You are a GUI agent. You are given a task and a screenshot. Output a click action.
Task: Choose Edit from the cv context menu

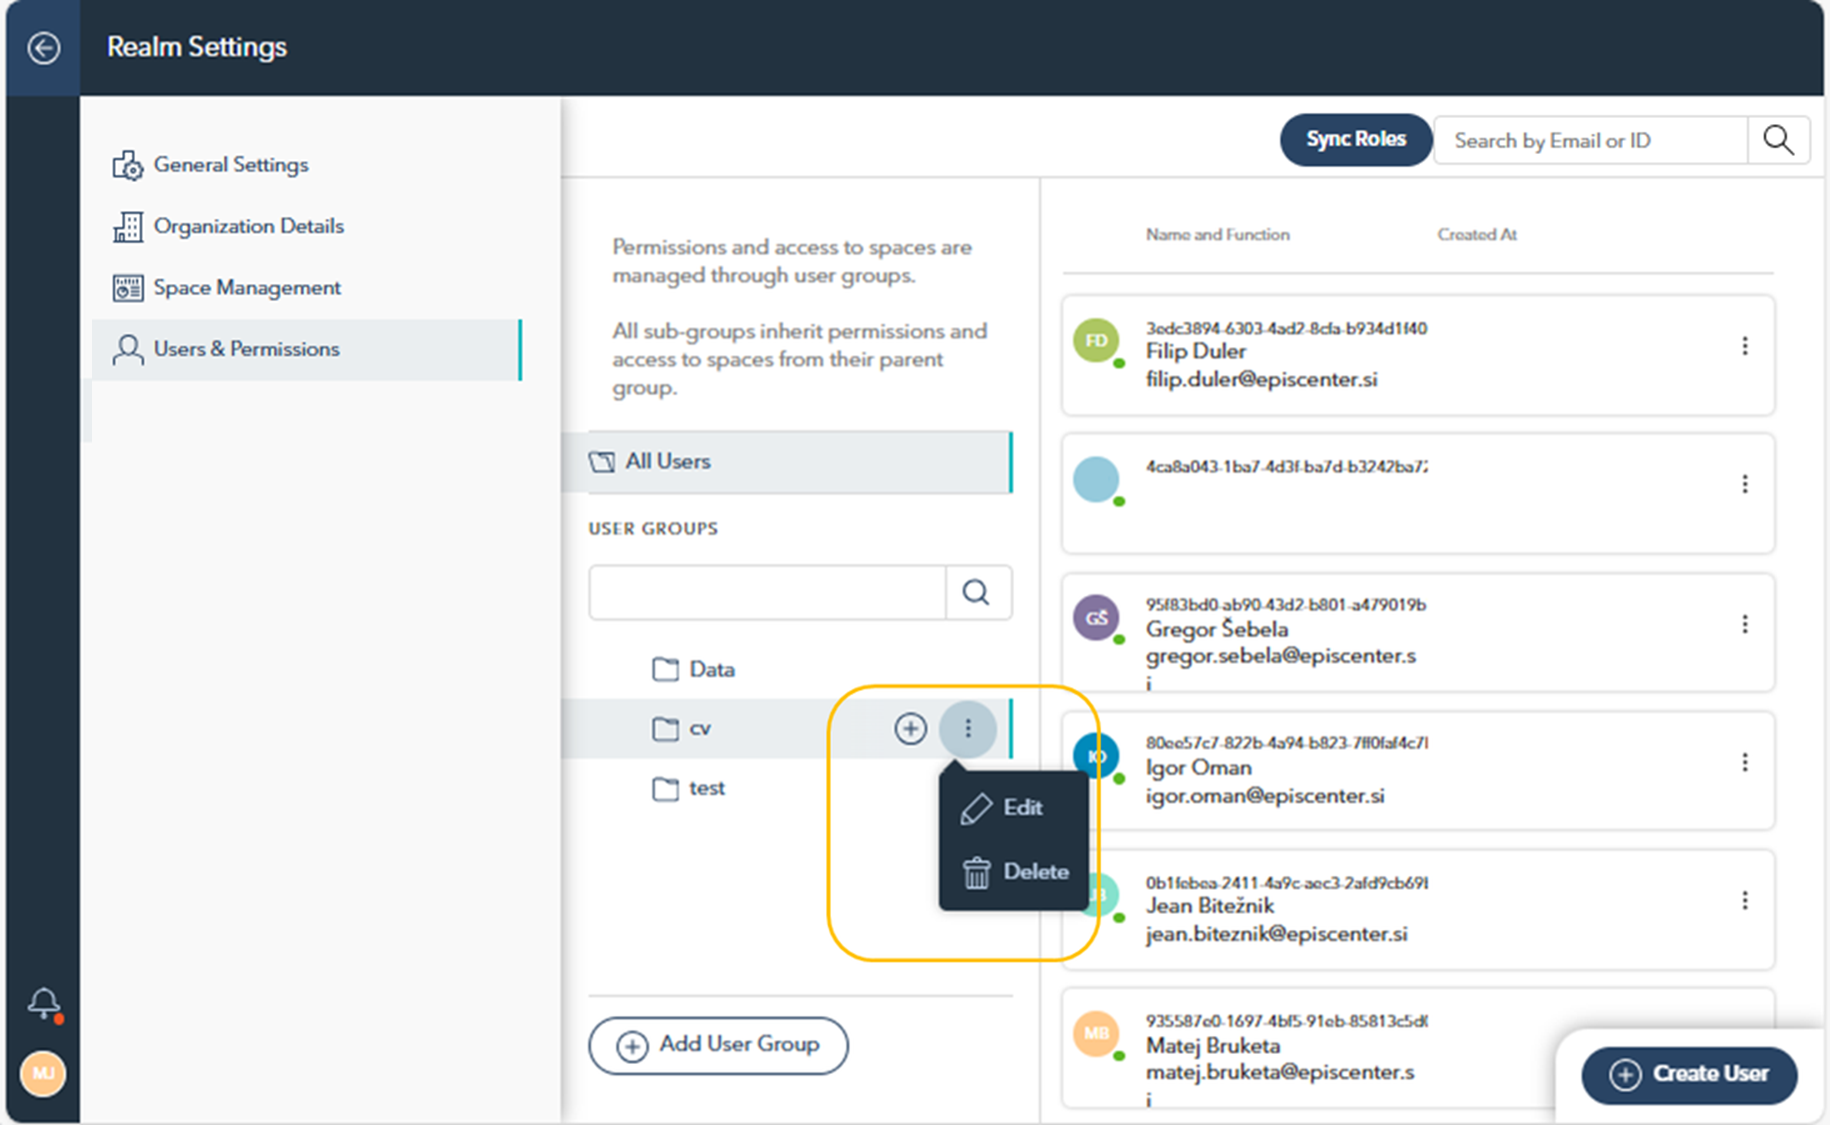1013,808
